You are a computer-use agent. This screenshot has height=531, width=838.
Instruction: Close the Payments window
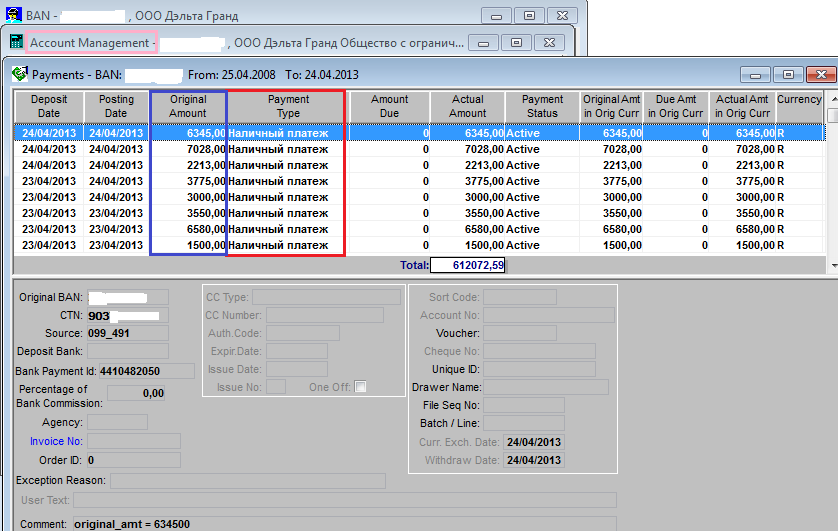[x=821, y=74]
